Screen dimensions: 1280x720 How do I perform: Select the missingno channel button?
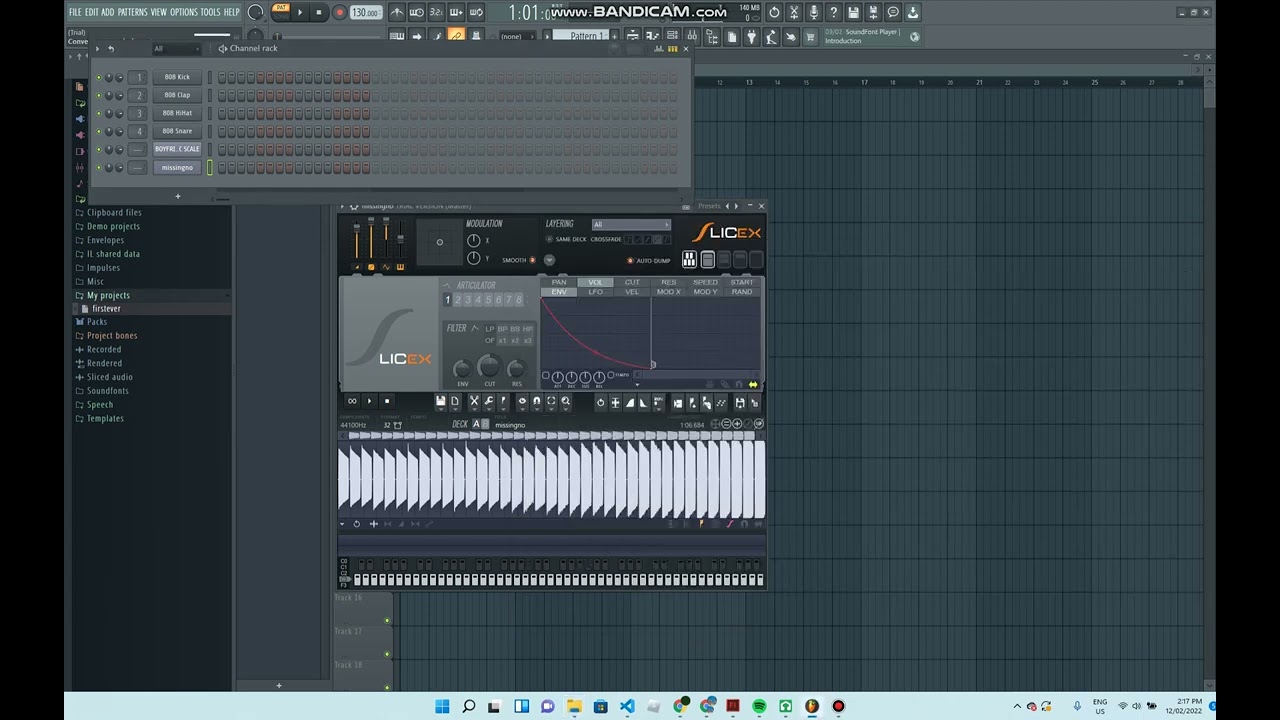tap(177, 167)
